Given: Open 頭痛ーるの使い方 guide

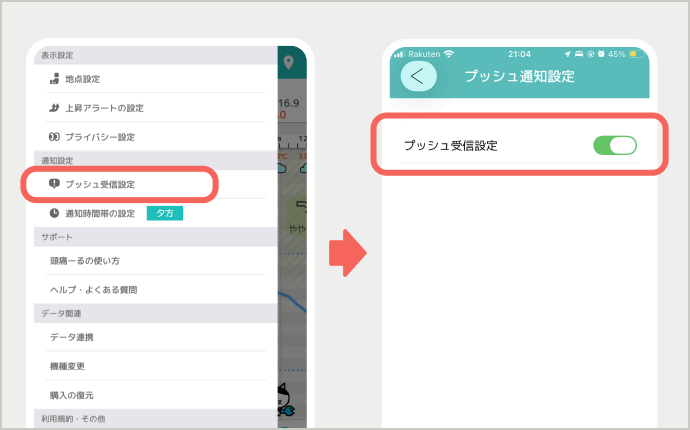Looking at the screenshot, I should coord(156,261).
